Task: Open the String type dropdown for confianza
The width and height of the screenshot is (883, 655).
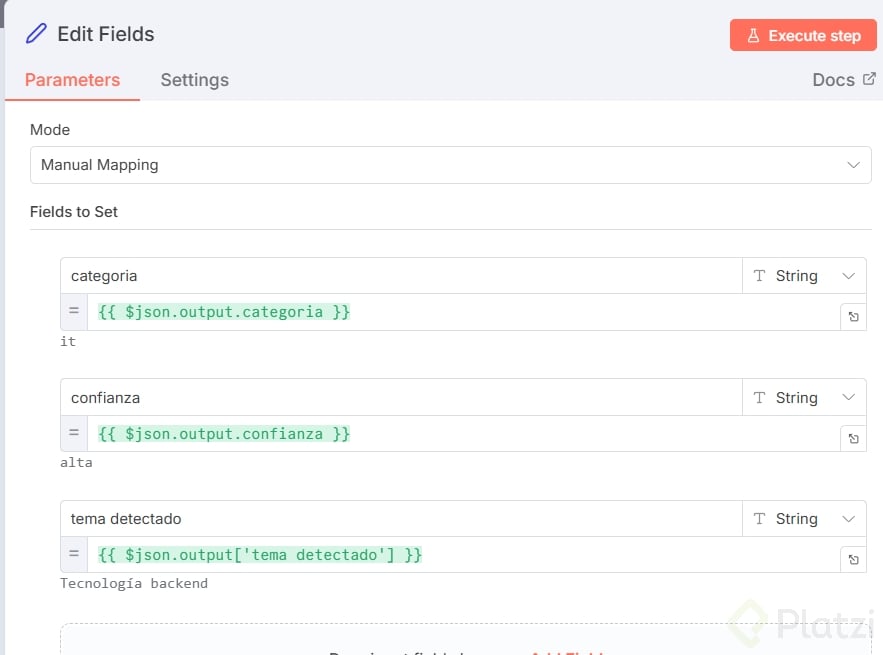Action: coord(804,398)
